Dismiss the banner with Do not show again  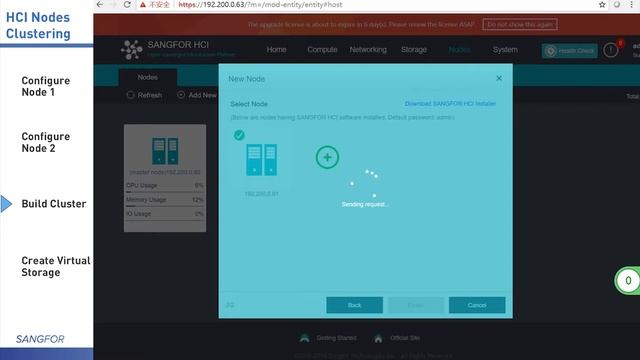point(520,24)
